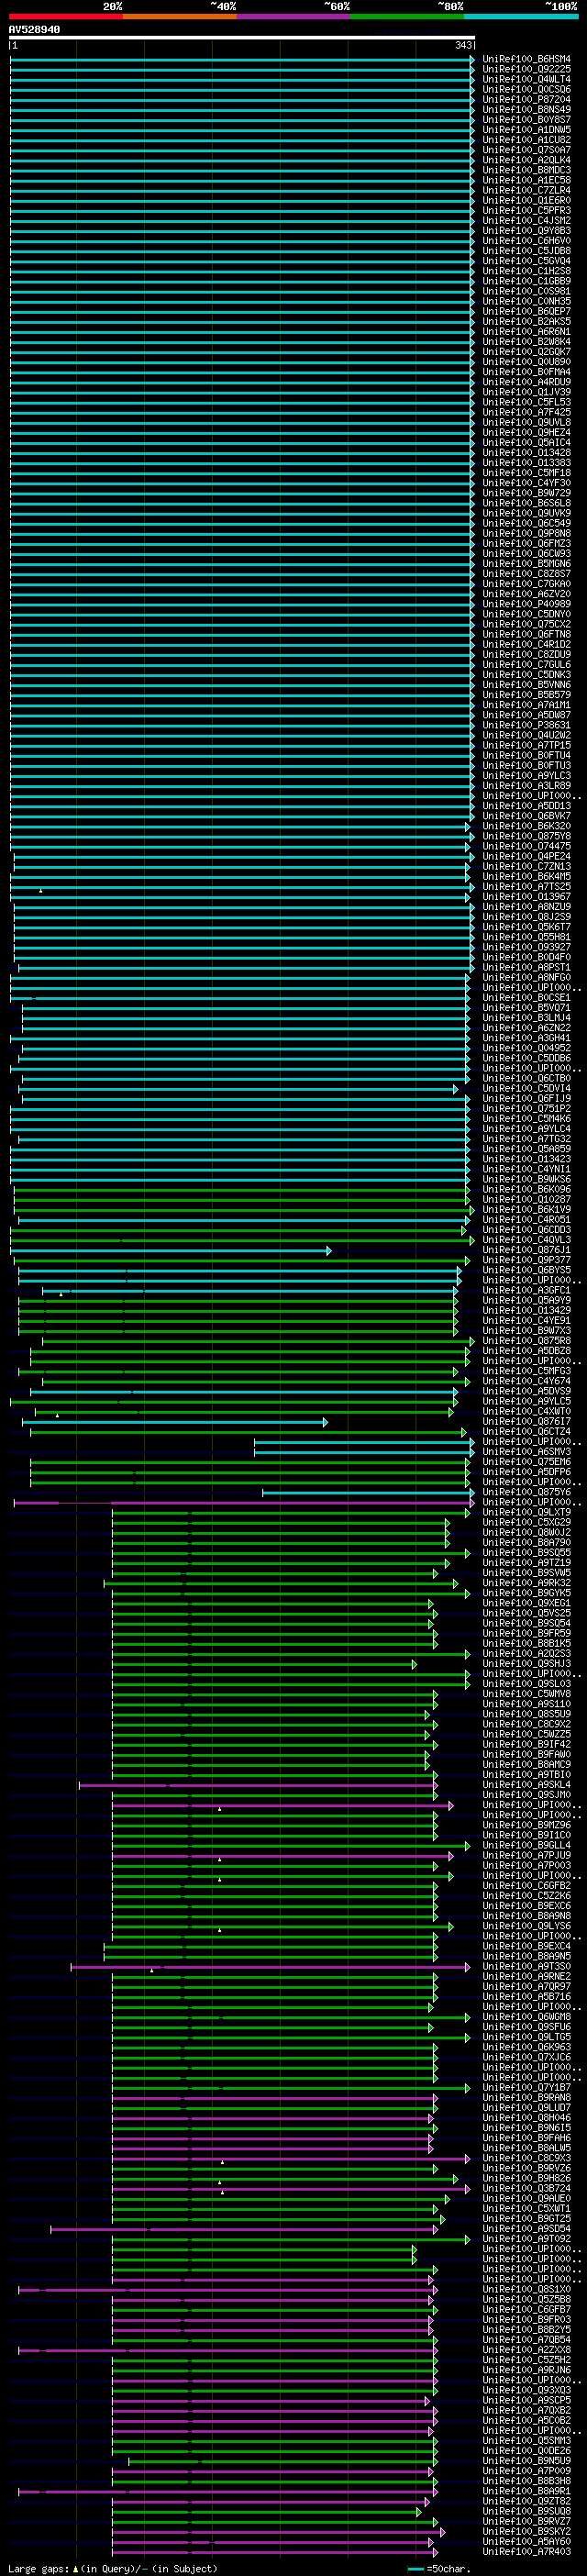
Task: Click the =50char scale legend
Action: (x=439, y=2568)
